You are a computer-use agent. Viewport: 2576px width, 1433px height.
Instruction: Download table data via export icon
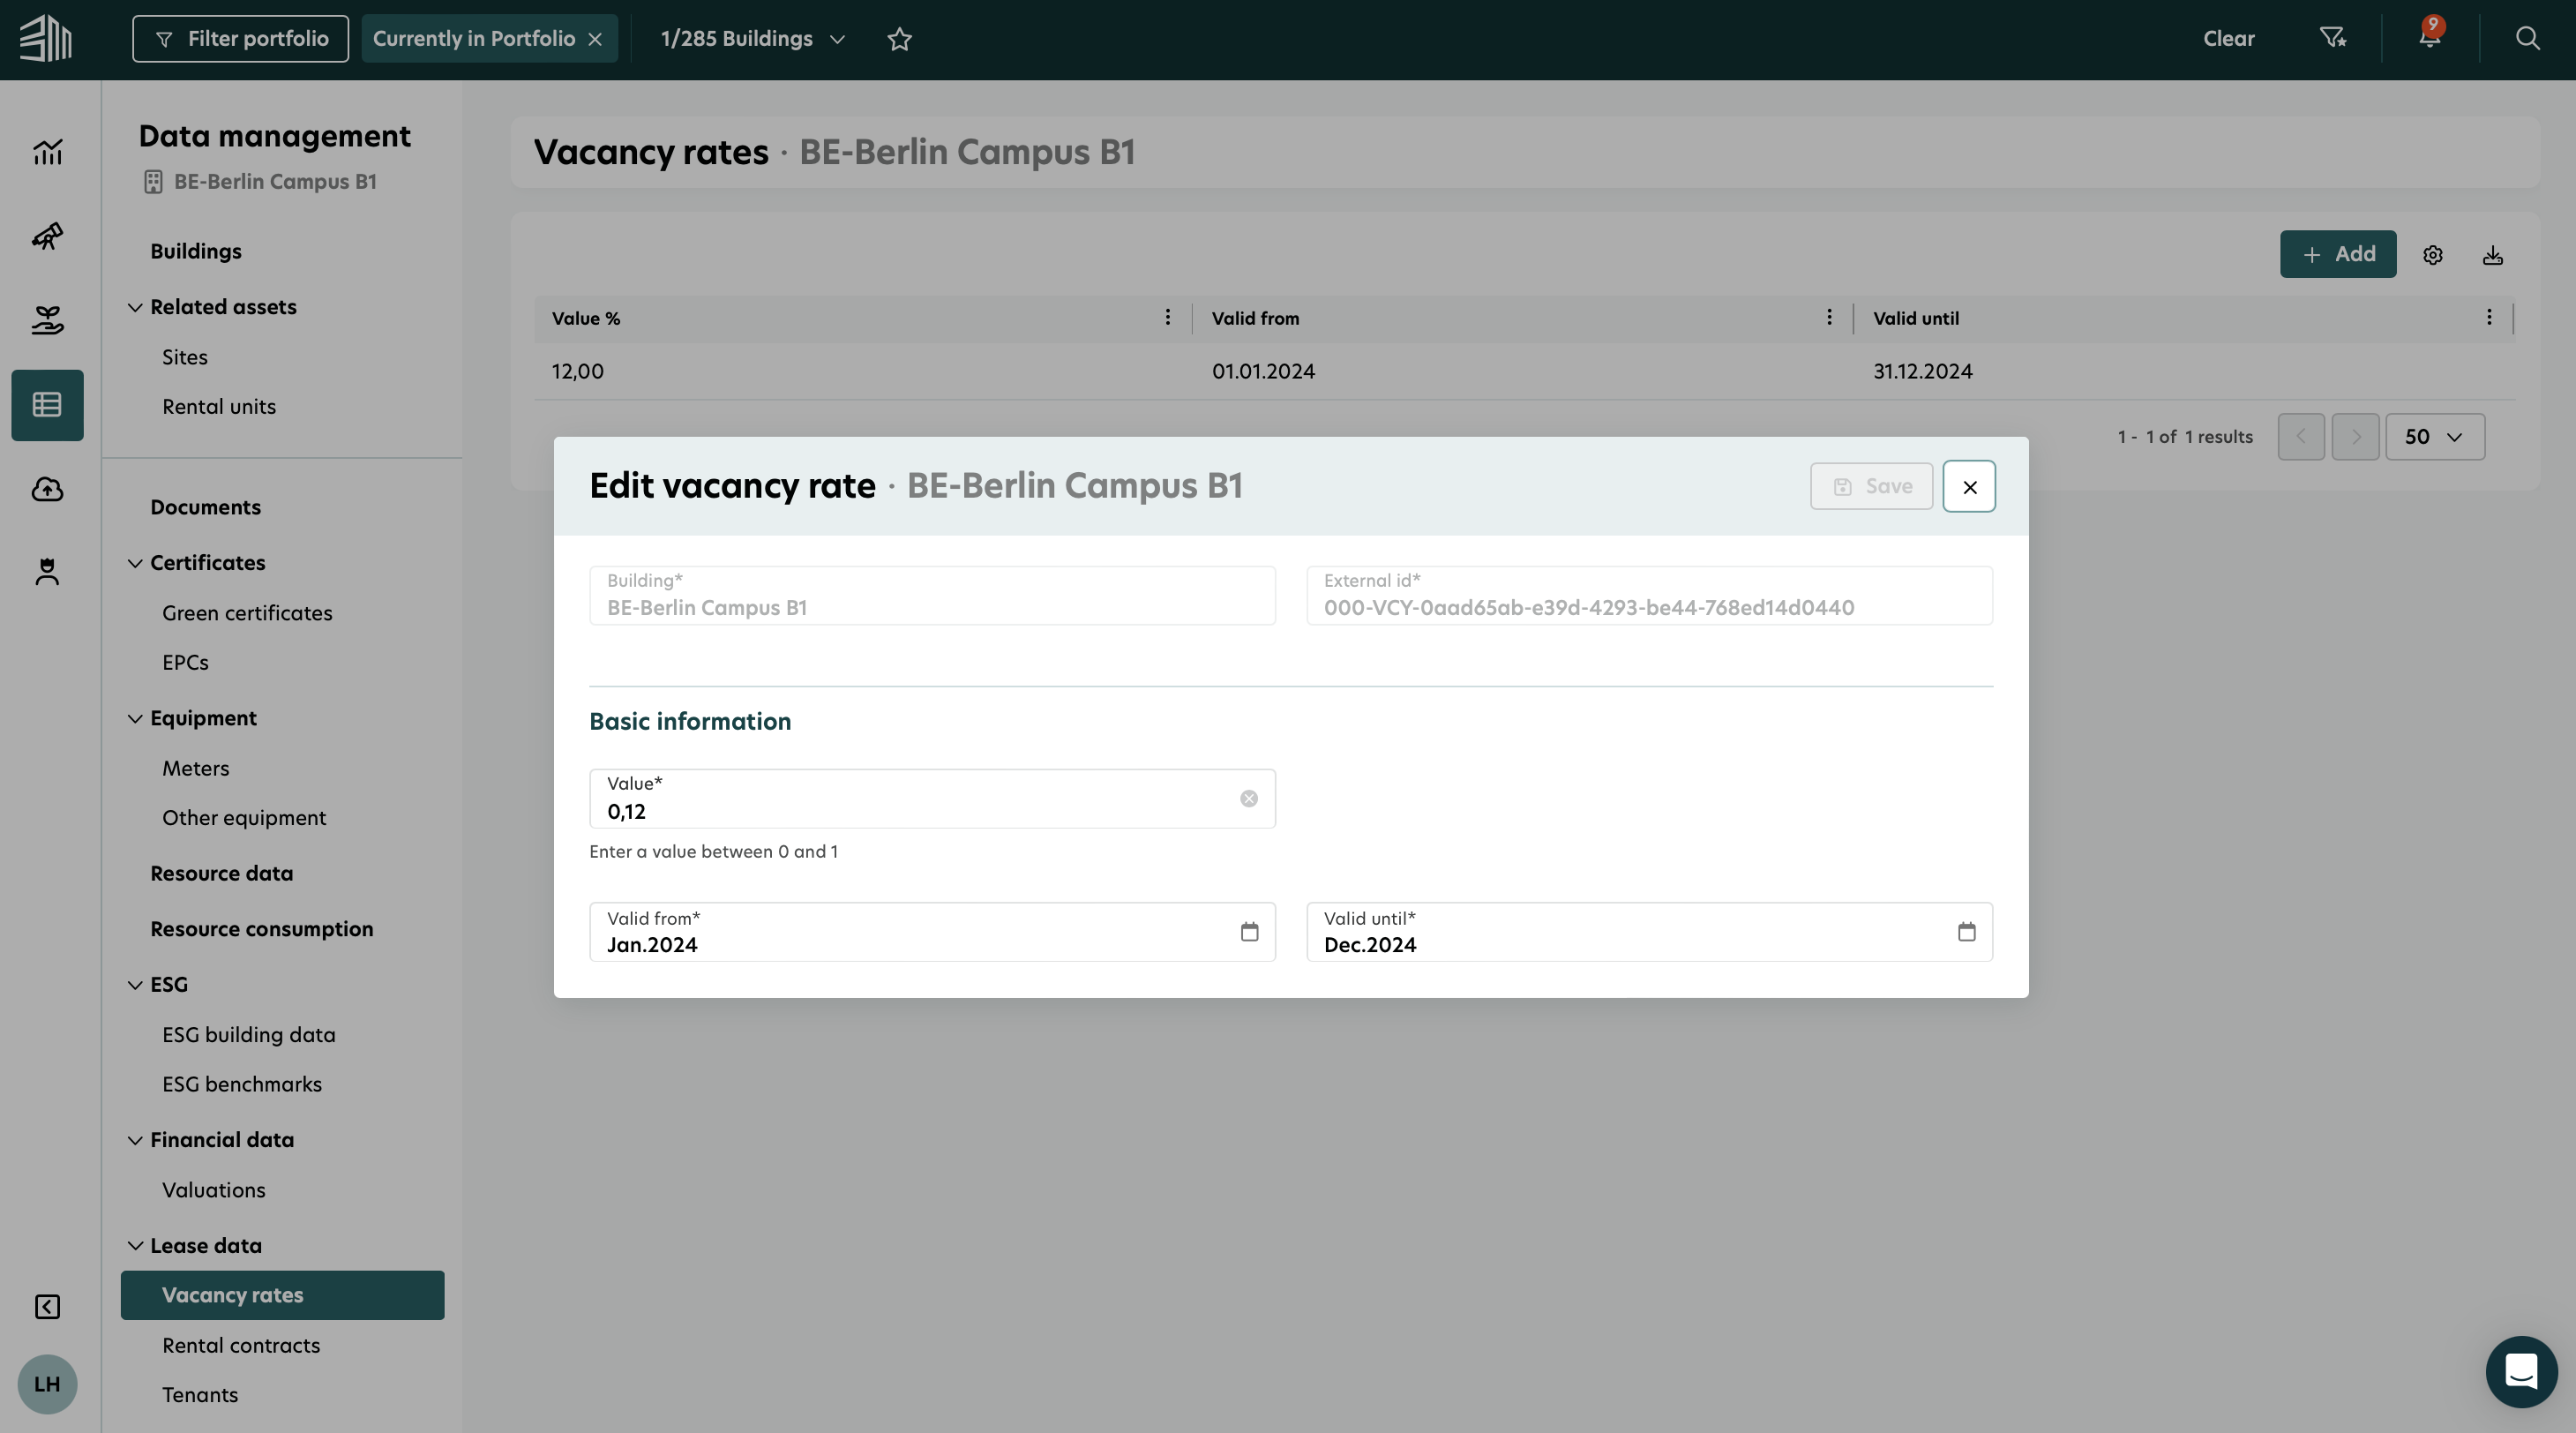pos(2492,255)
